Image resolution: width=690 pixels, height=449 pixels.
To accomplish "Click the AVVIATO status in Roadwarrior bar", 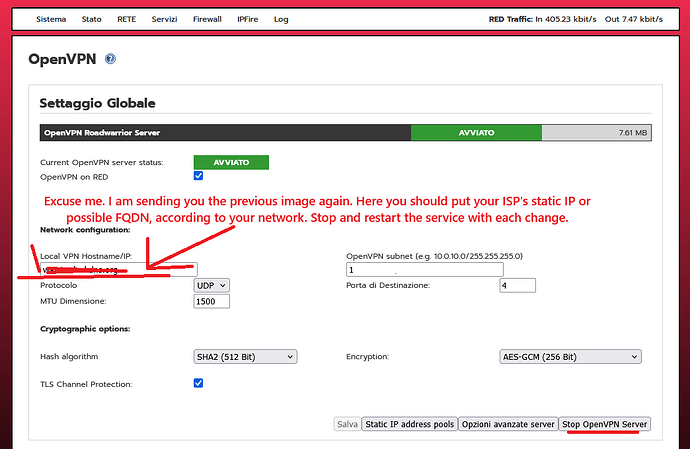I will tap(476, 132).
